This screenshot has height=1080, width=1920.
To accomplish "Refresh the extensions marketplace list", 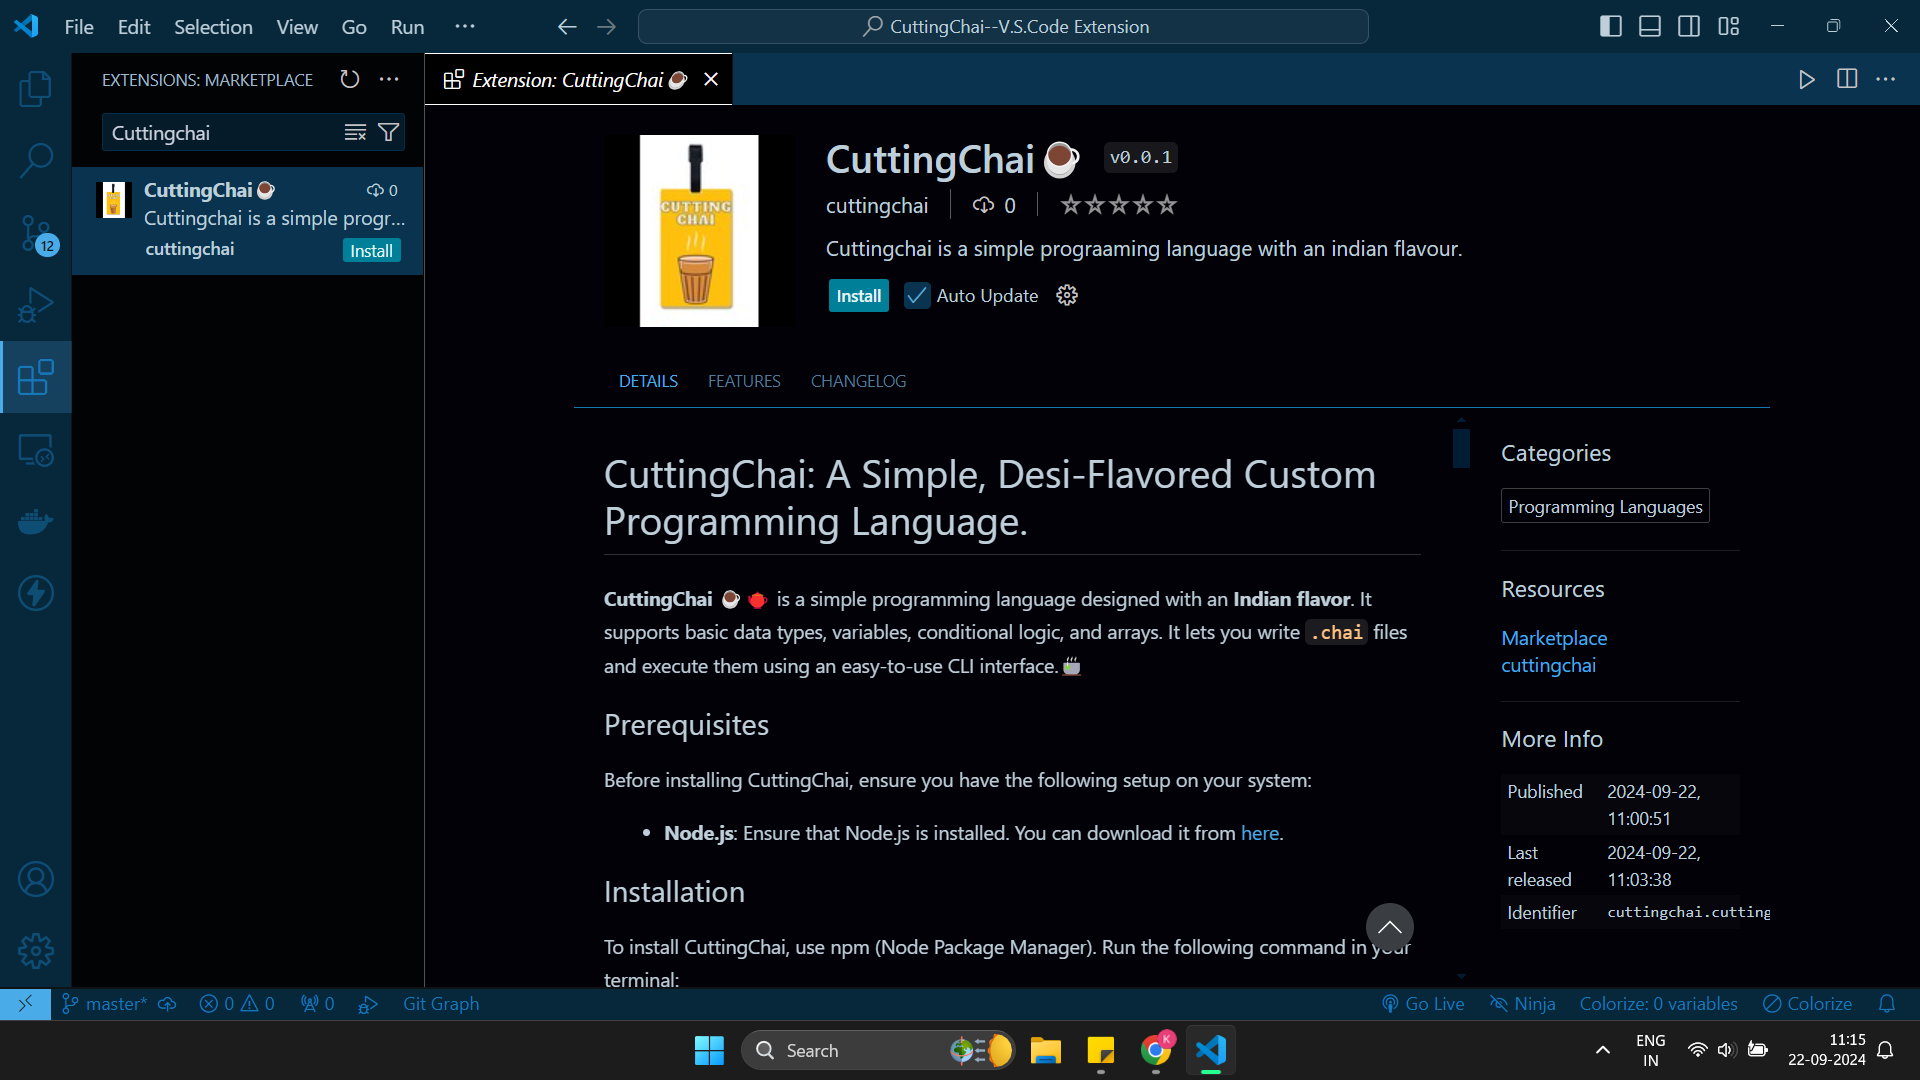I will (x=349, y=79).
